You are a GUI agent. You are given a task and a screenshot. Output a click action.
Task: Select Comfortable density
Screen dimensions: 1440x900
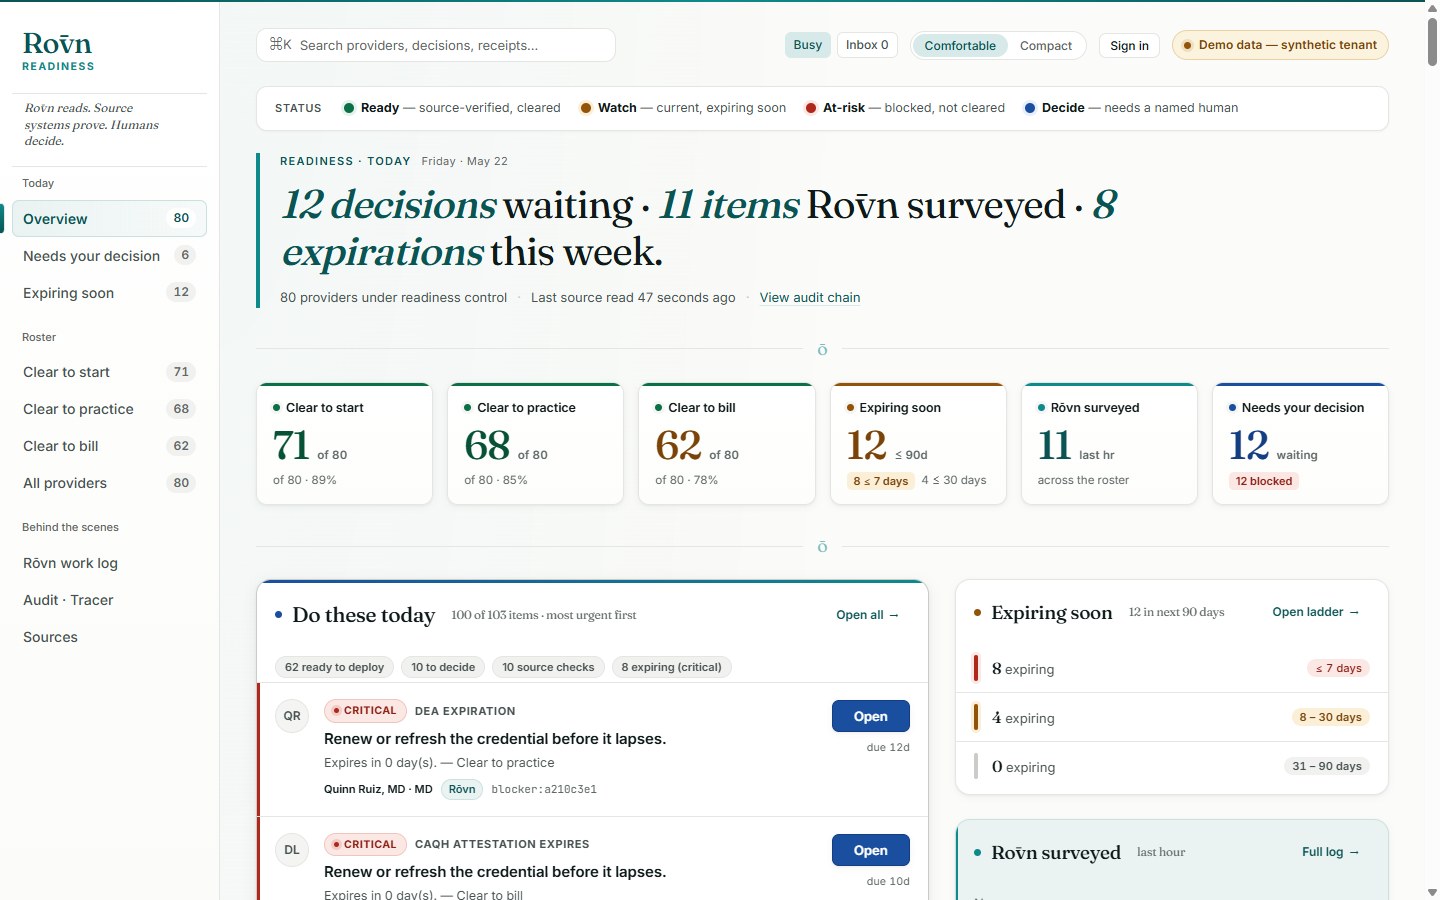(960, 46)
